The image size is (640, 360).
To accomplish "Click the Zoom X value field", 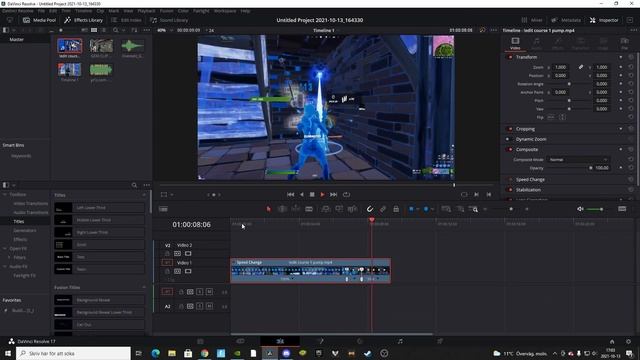I will (x=561, y=67).
